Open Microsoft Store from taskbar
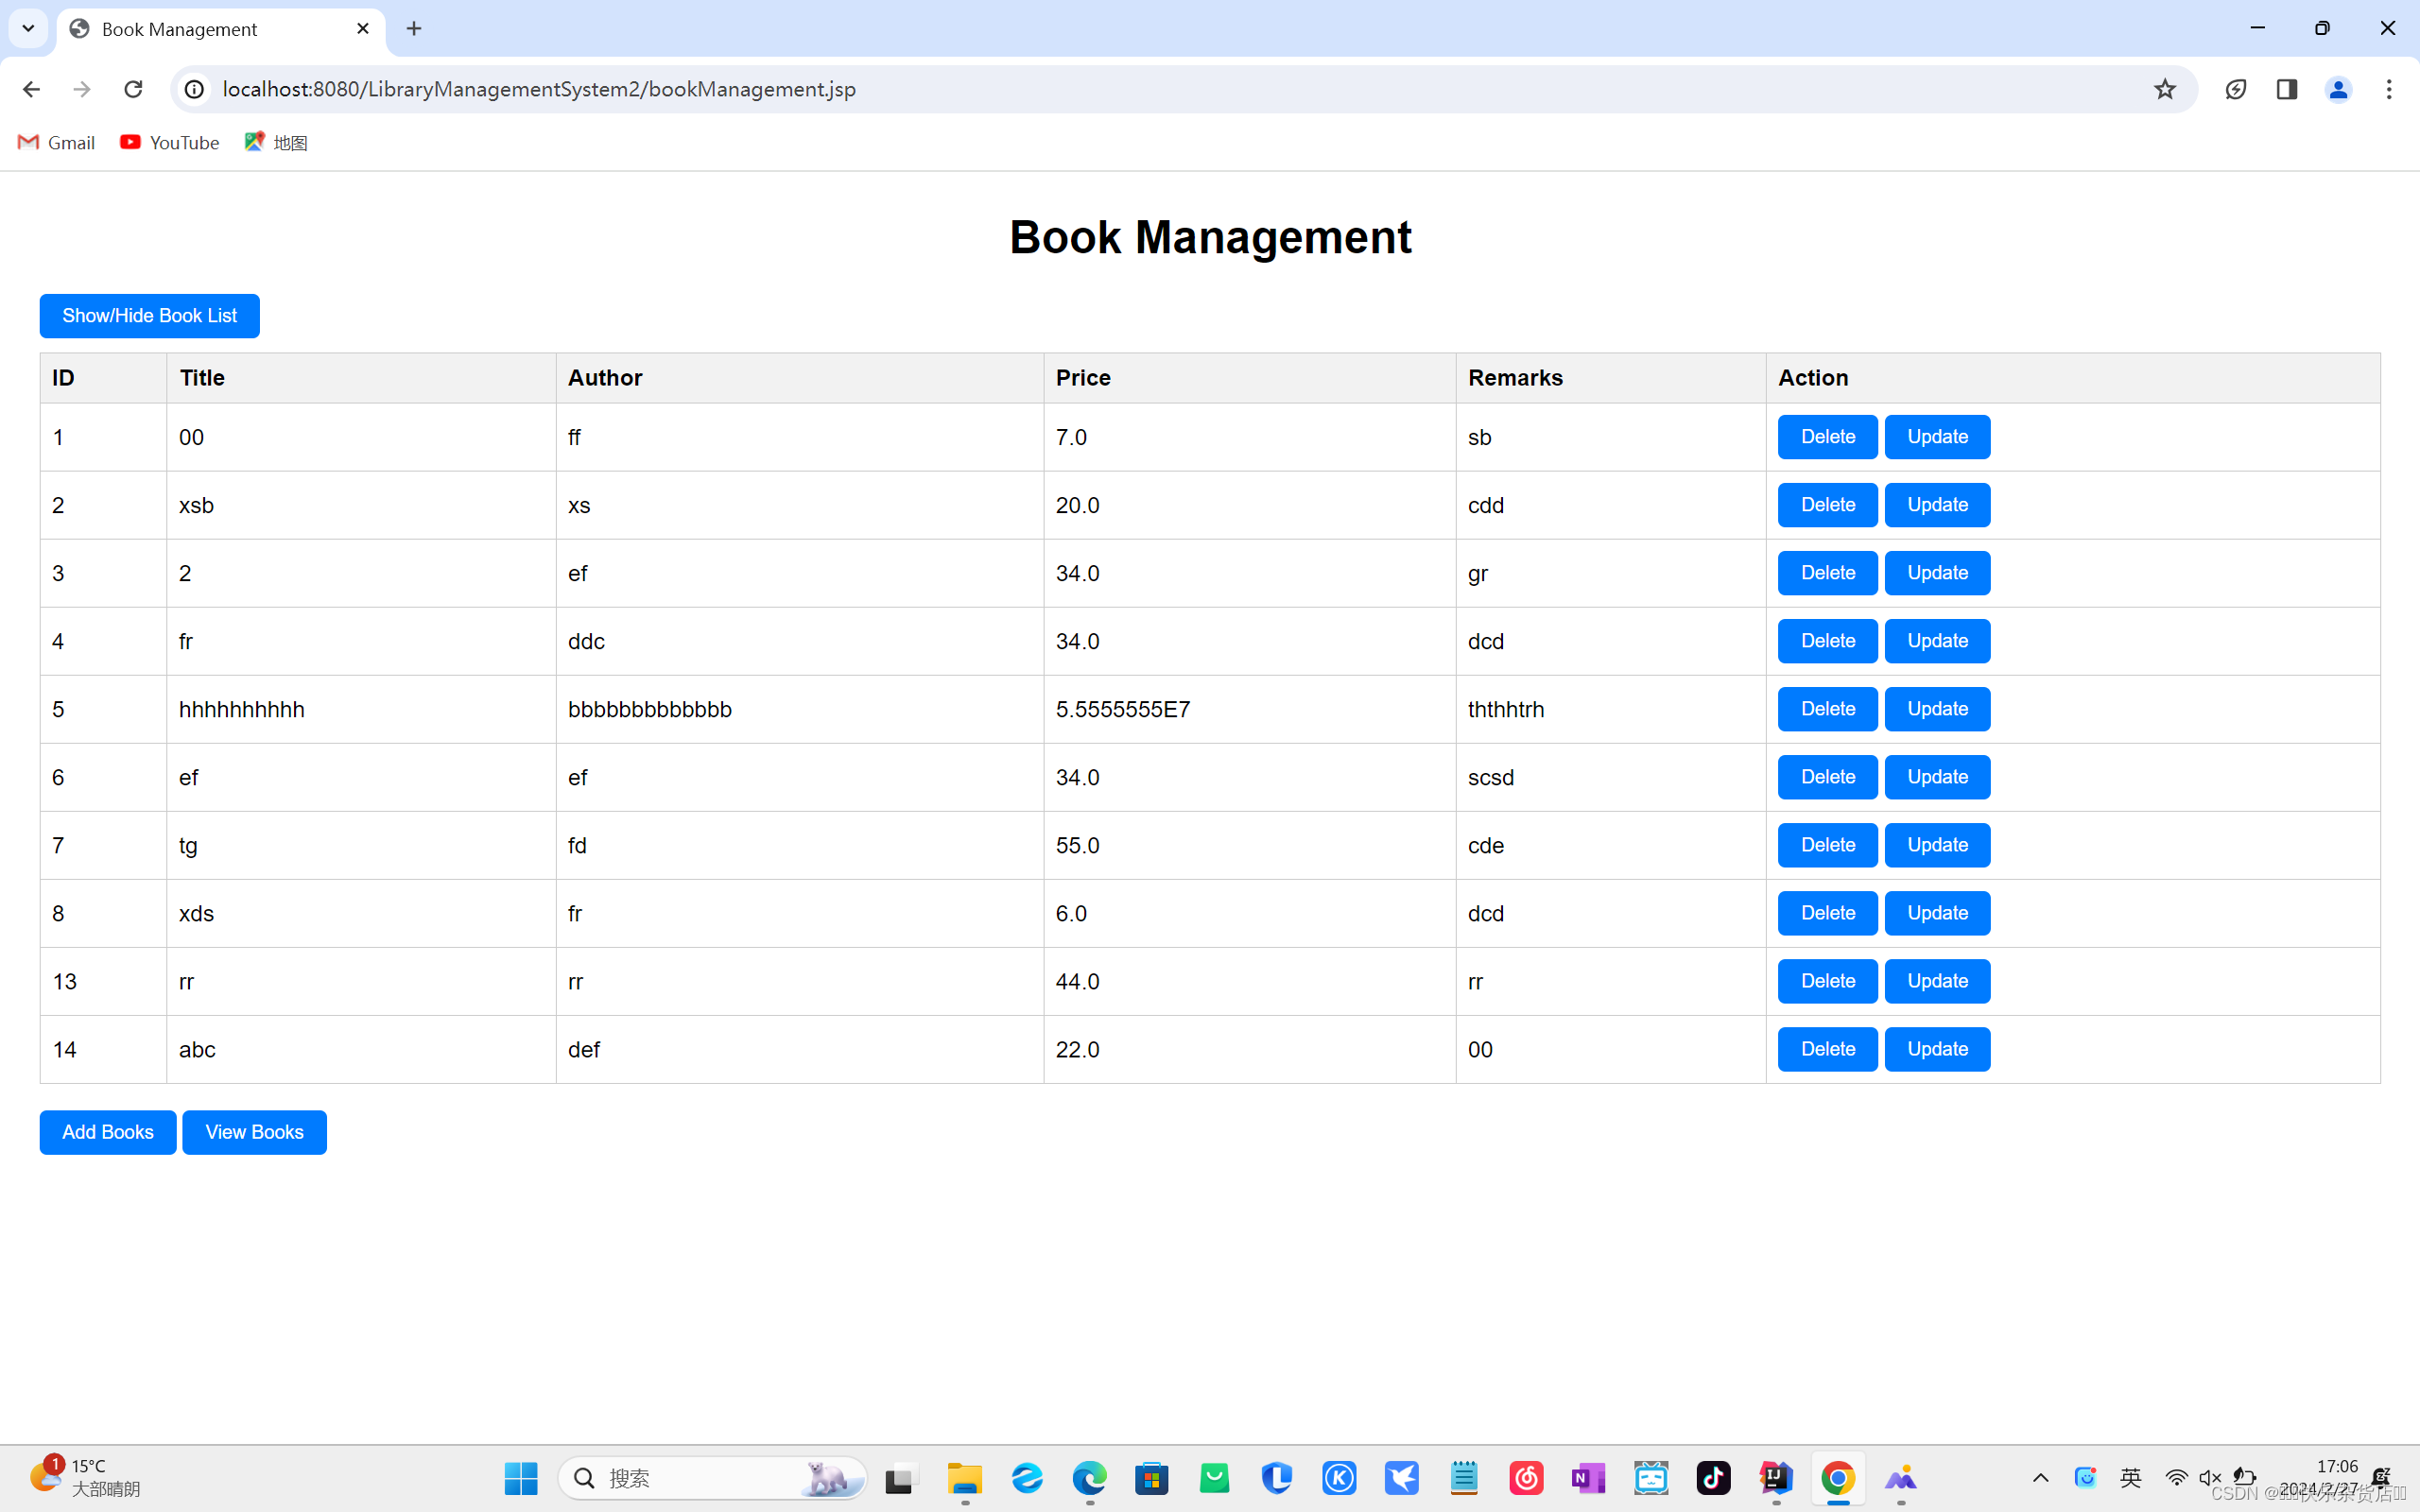 (x=1152, y=1478)
